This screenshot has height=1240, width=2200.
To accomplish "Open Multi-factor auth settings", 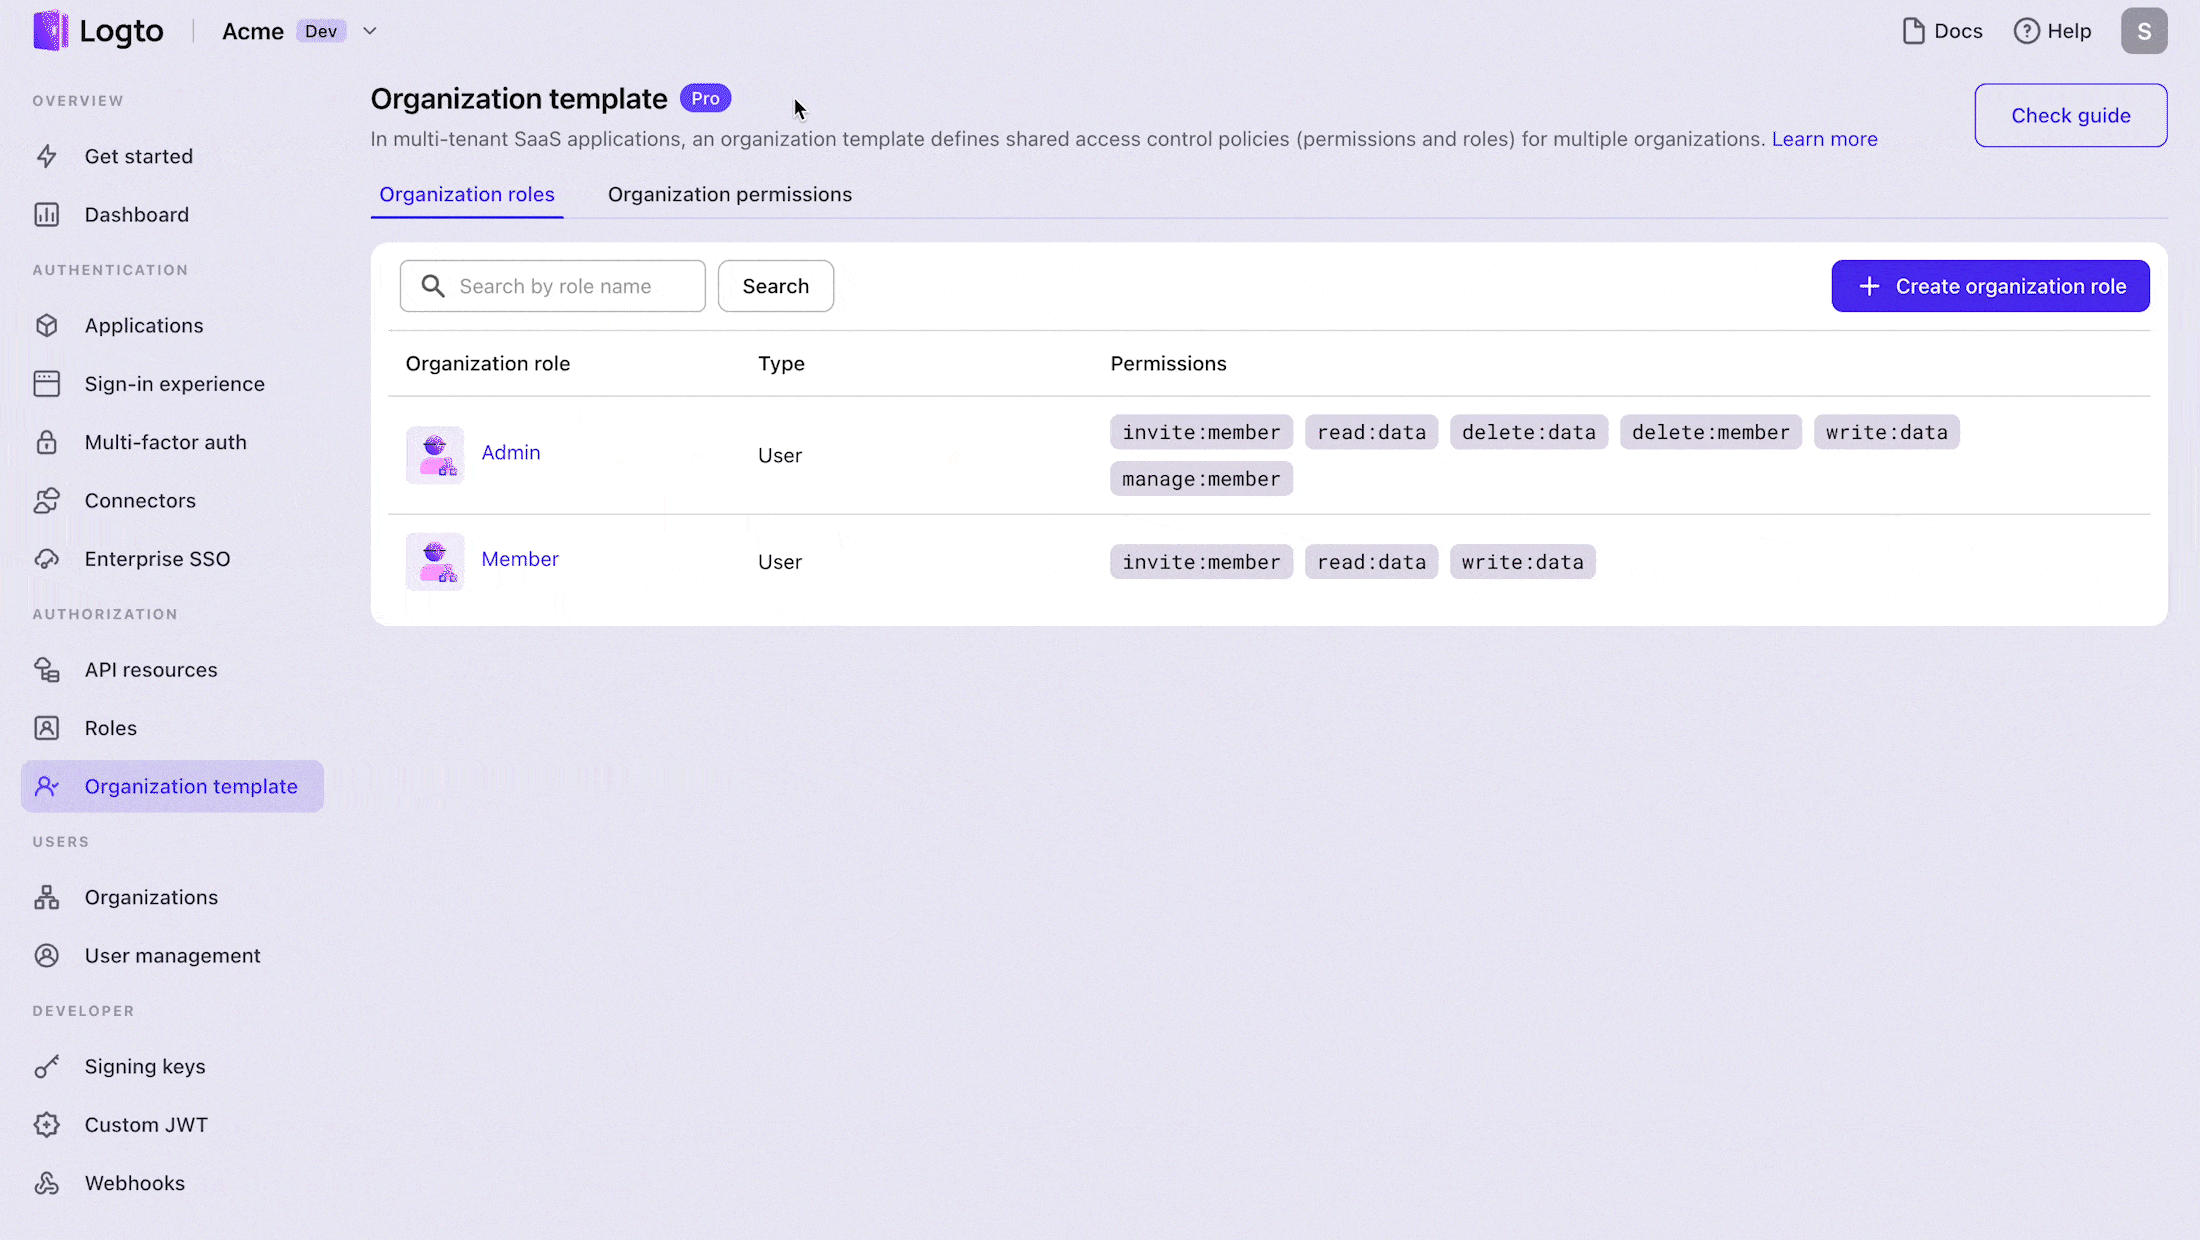I will pyautogui.click(x=165, y=441).
